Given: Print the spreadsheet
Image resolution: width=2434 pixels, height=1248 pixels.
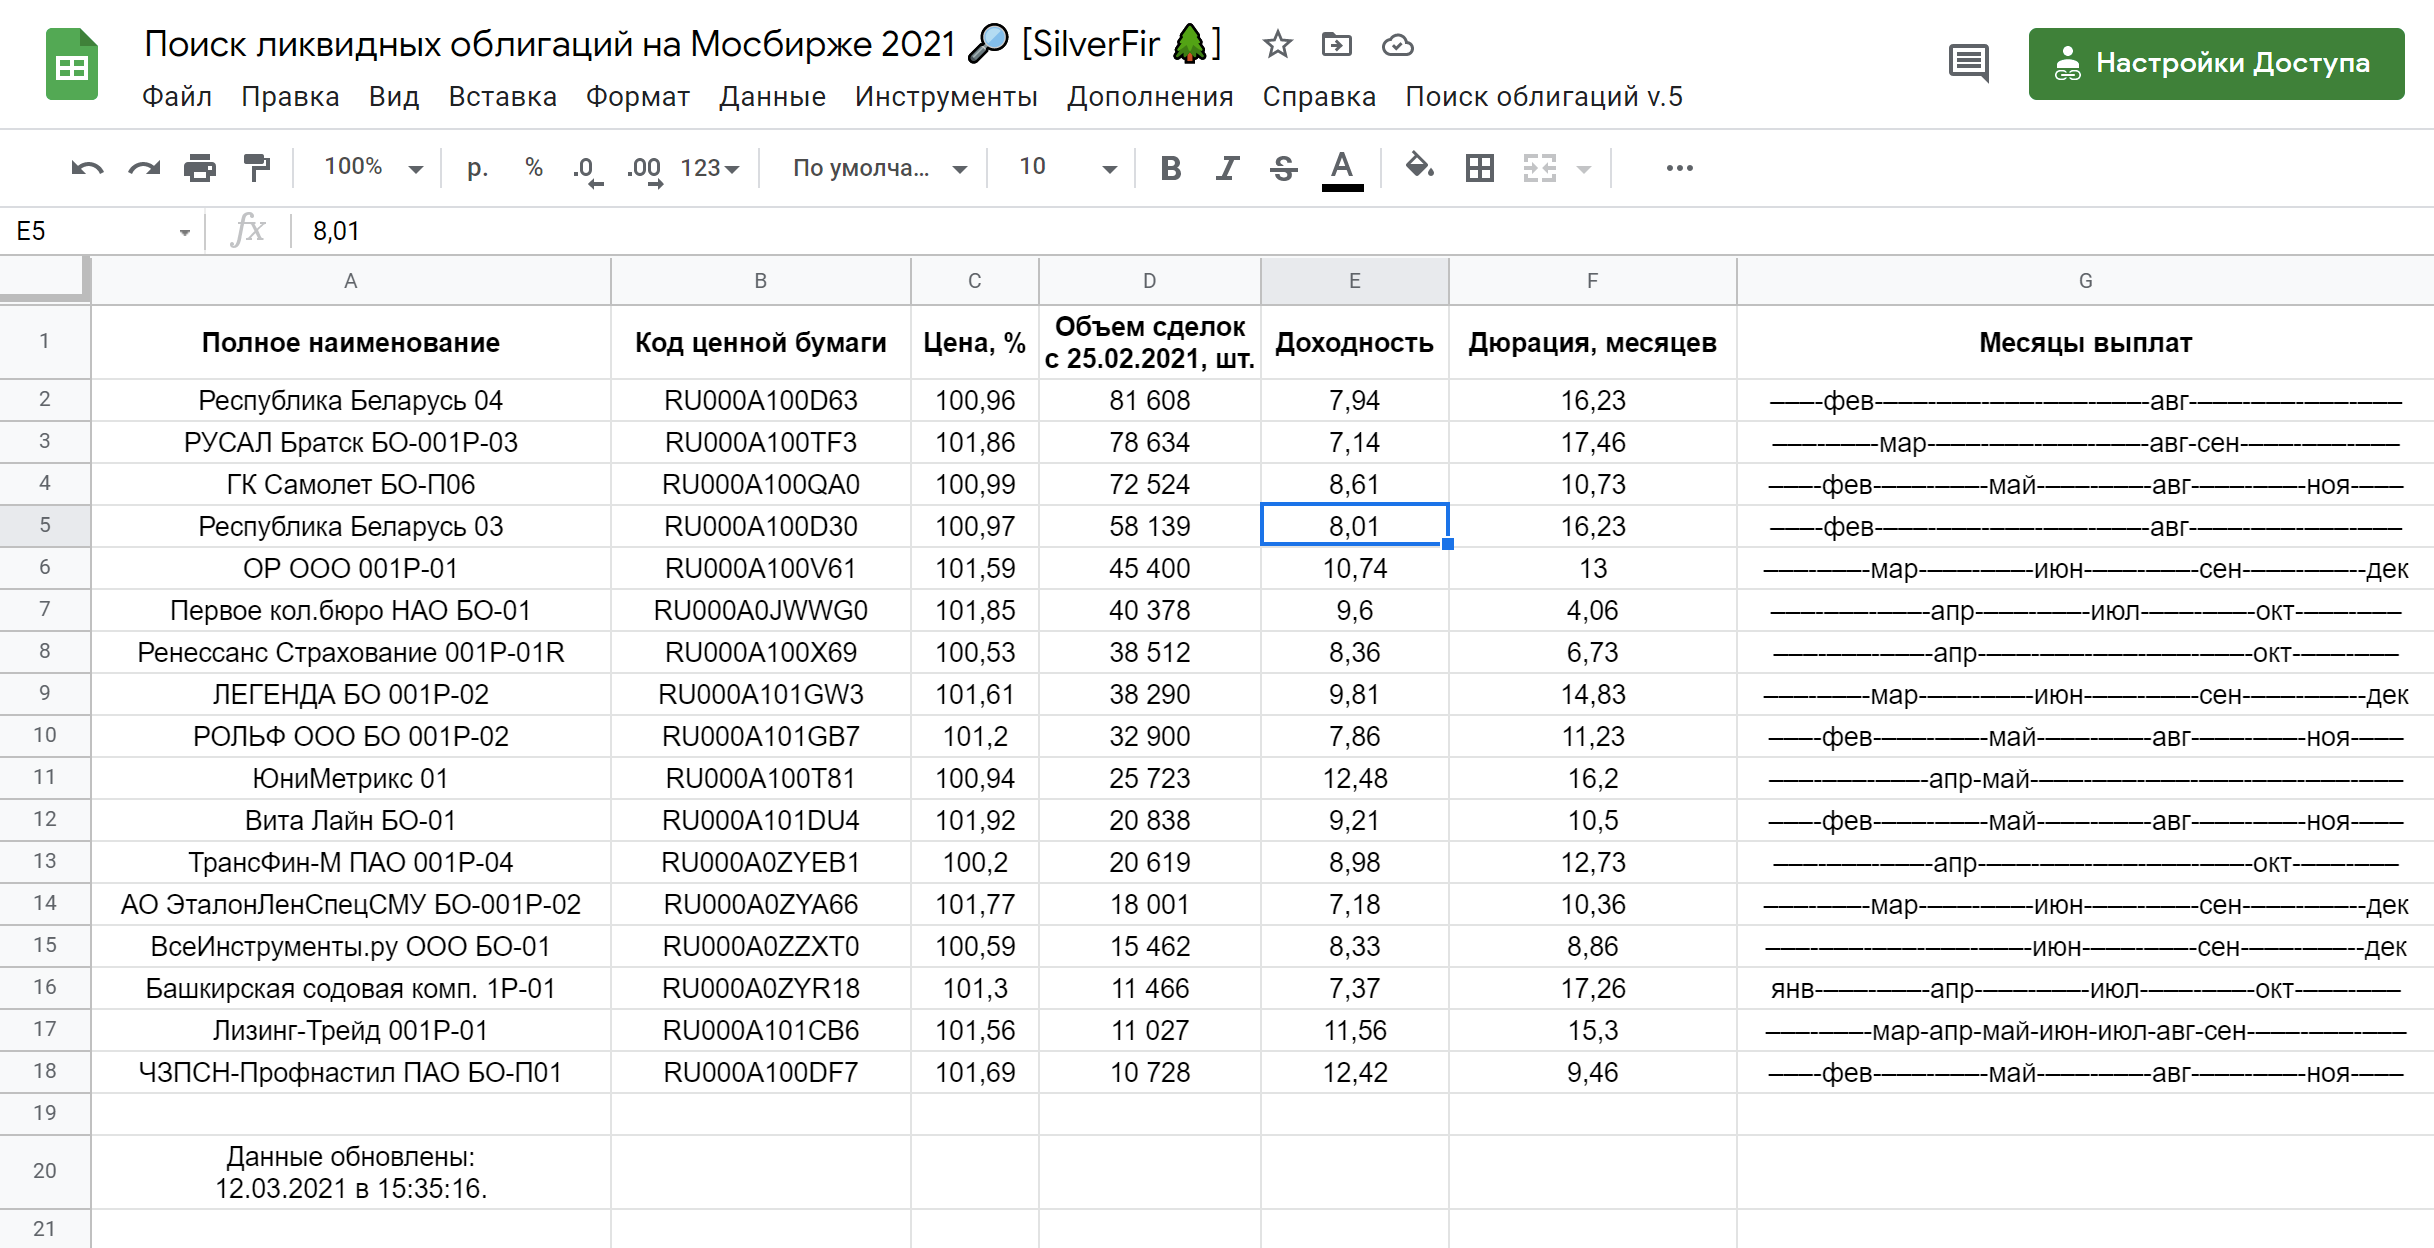Looking at the screenshot, I should pos(200,168).
